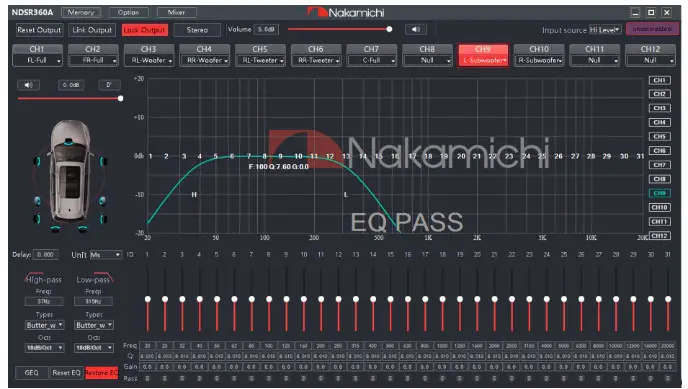This screenshot has height=389, width=688.
Task: Mute the selected channel using left speaker icon
Action: click(29, 85)
